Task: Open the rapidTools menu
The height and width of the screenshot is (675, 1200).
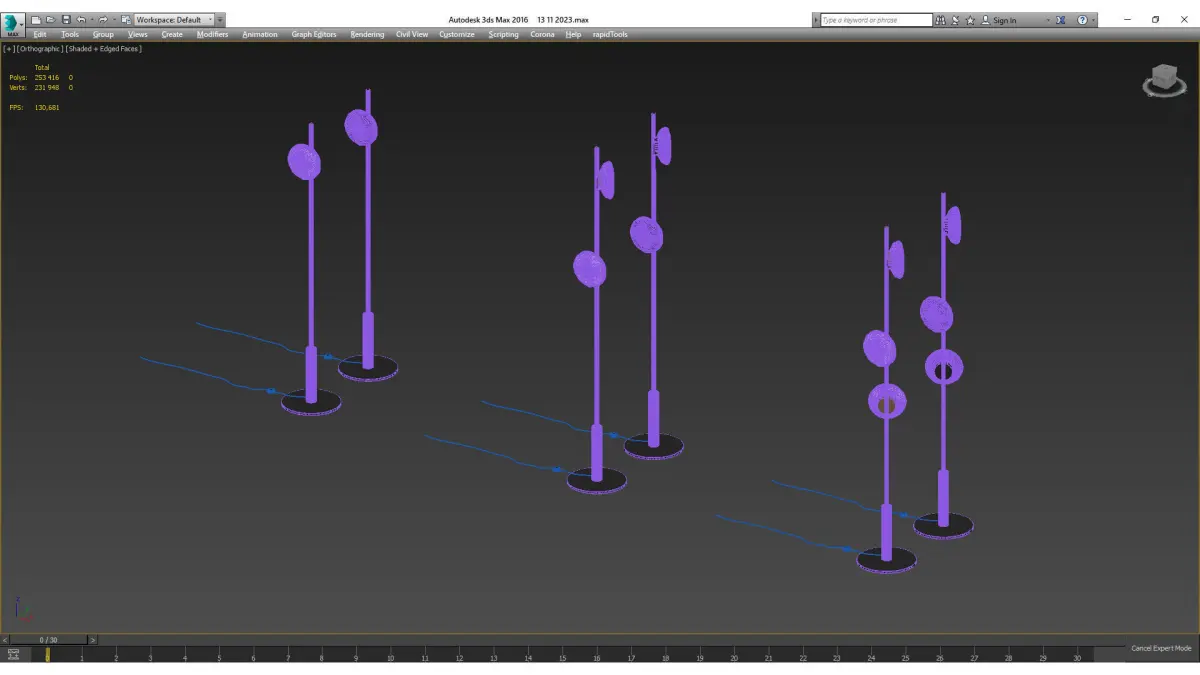Action: 610,34
